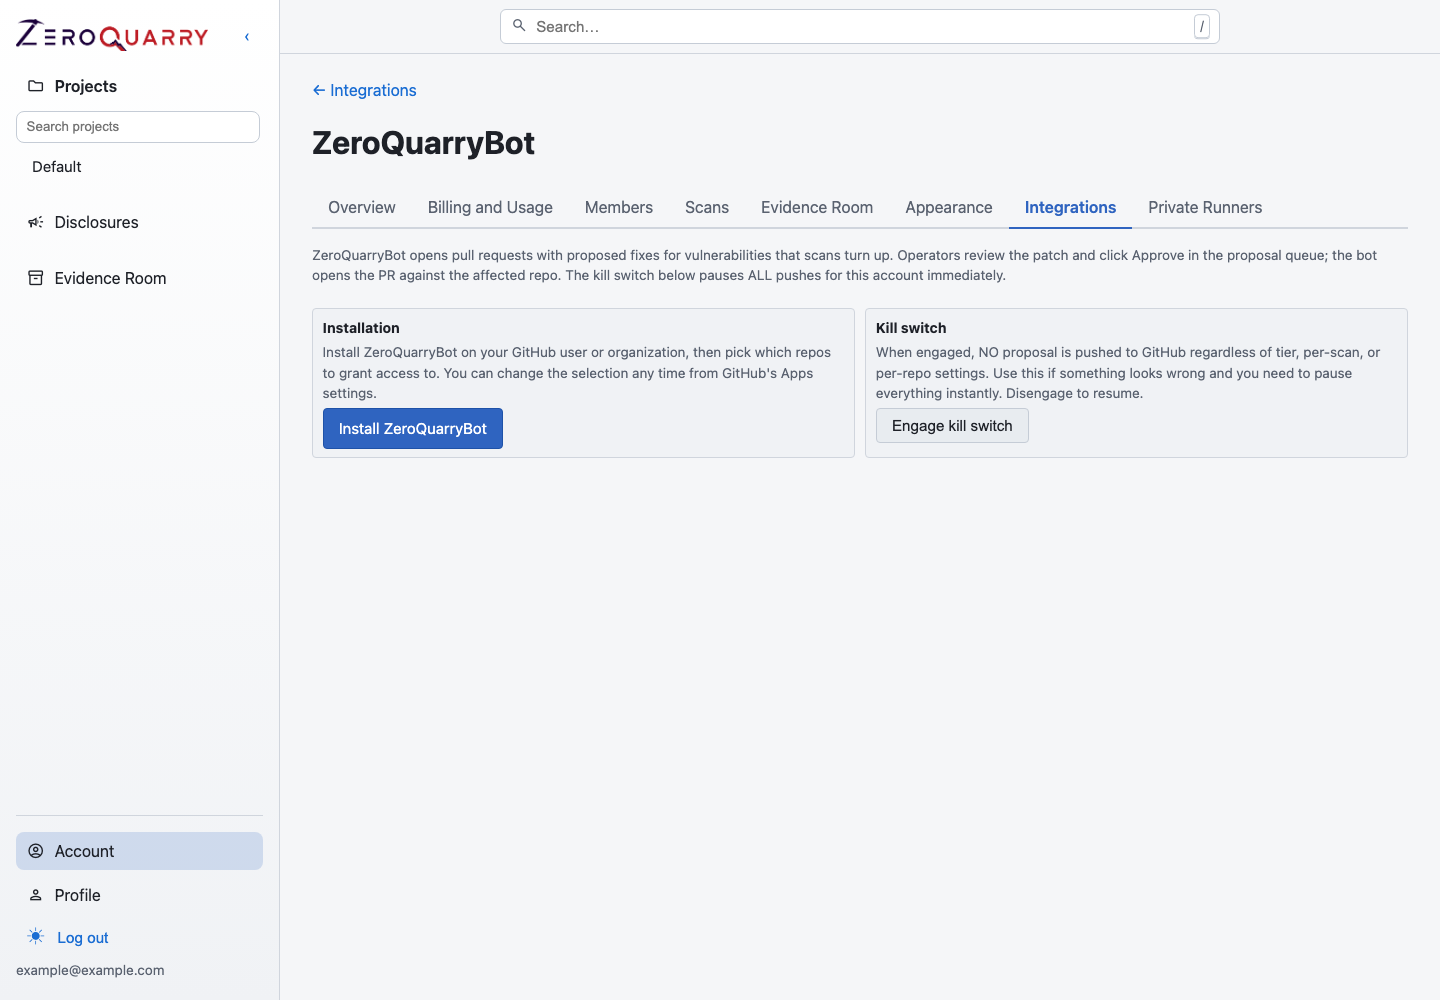Viewport: 1440px width, 1000px height.
Task: Open the Account page
Action: (139, 851)
